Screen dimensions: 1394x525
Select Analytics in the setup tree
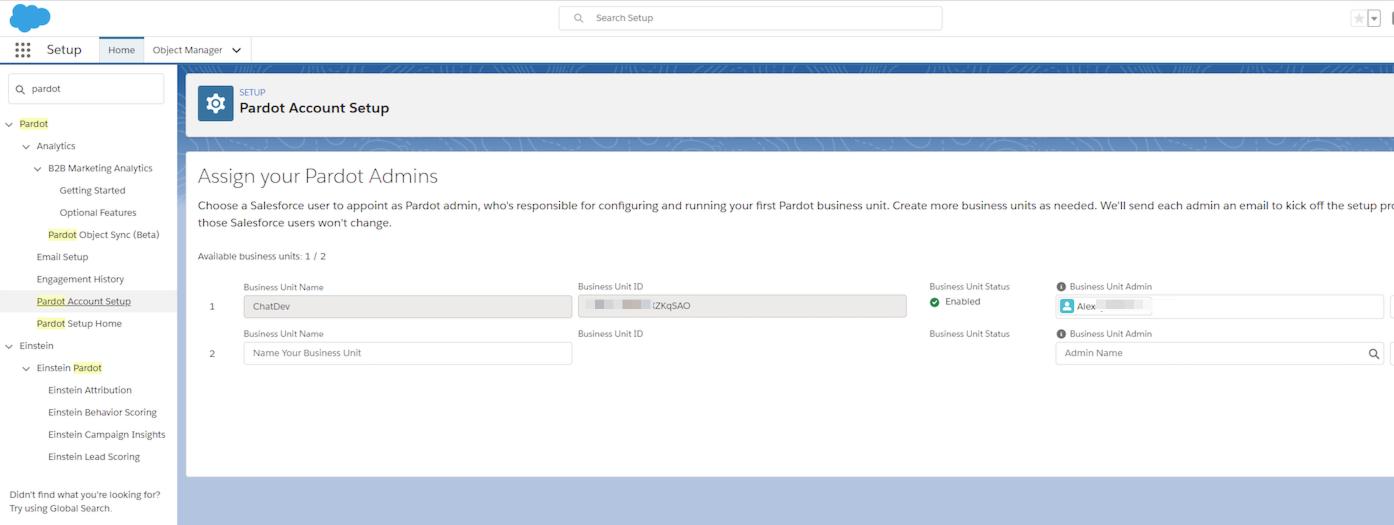click(x=56, y=146)
